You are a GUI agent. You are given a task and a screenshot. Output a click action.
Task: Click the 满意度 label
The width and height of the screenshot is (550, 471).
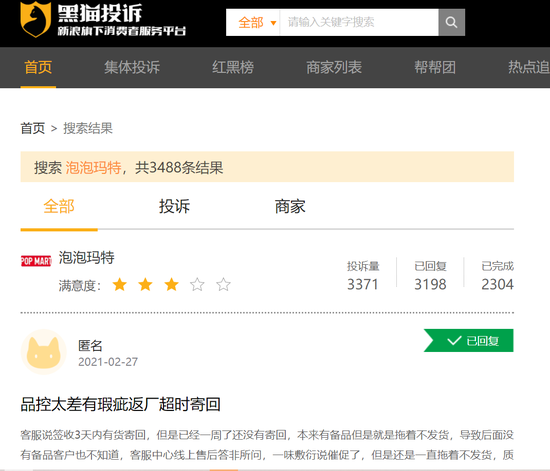(x=80, y=285)
